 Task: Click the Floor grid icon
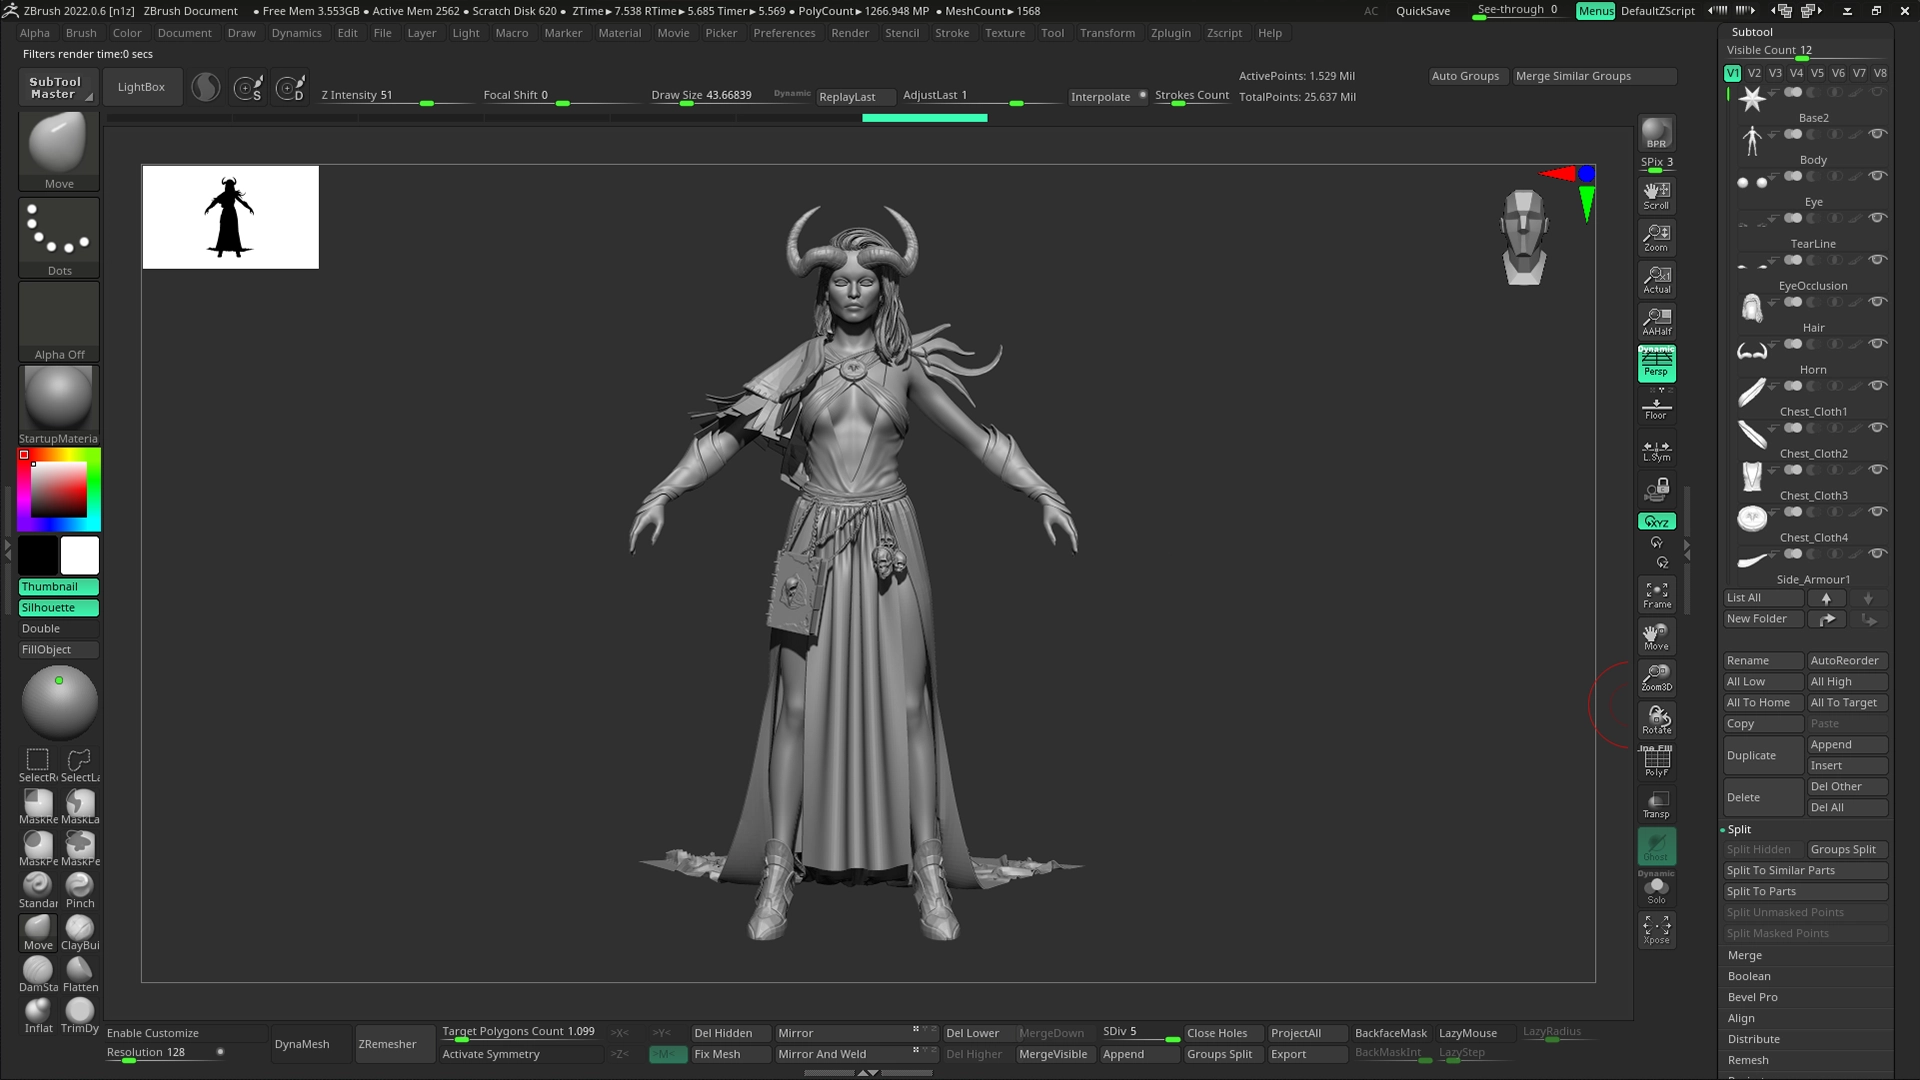pyautogui.click(x=1656, y=408)
